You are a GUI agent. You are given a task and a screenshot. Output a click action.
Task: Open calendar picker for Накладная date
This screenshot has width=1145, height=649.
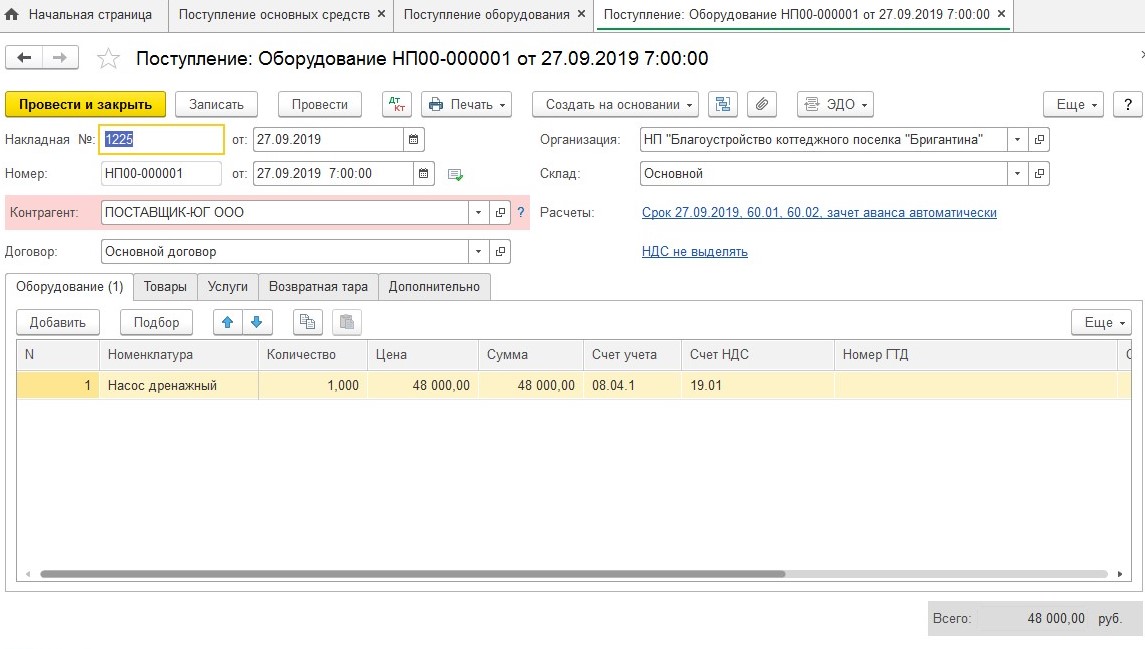click(x=415, y=139)
